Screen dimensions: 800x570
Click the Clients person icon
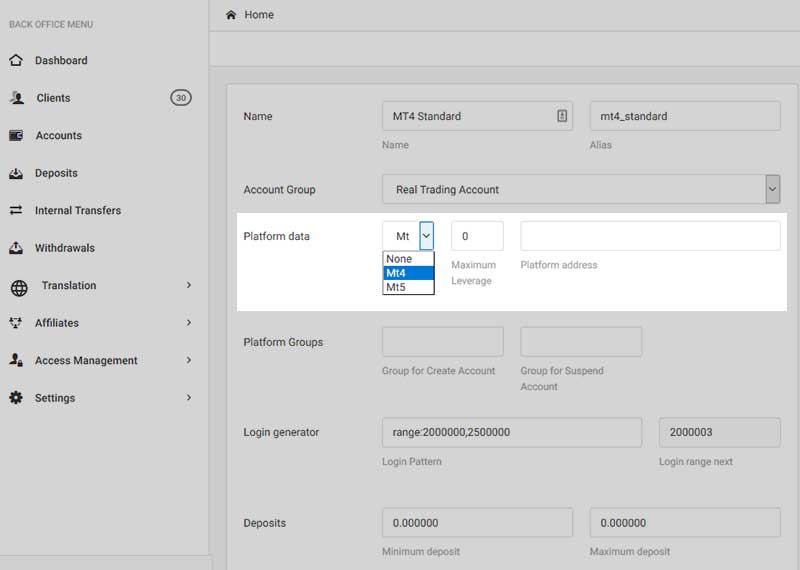(x=16, y=98)
